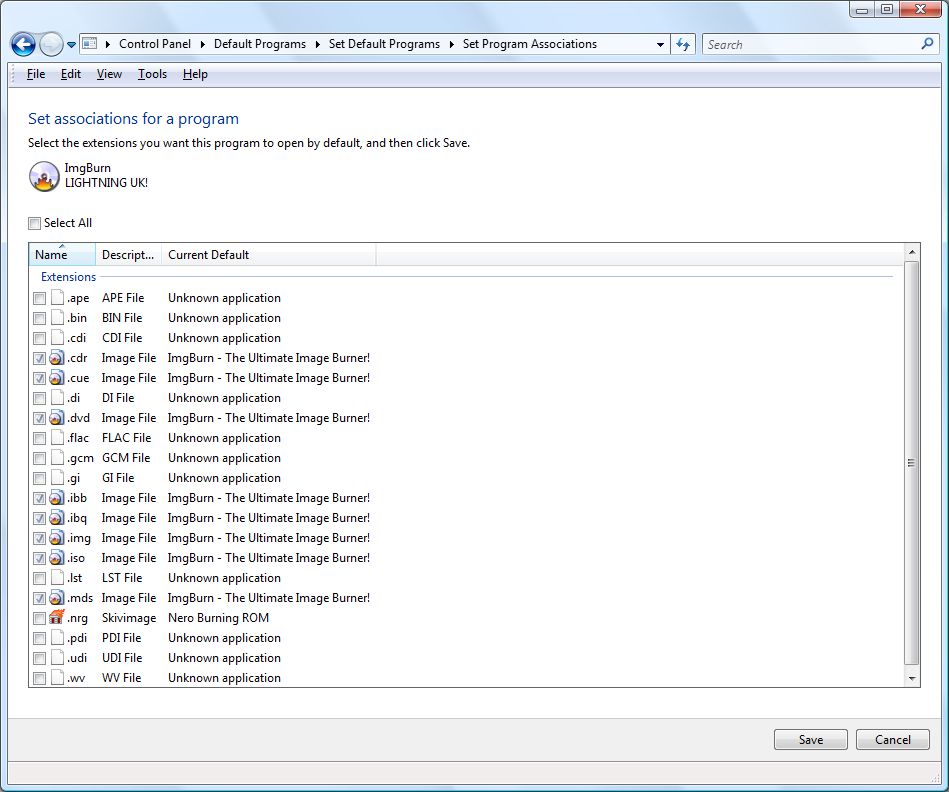Open the Tools menu
The width and height of the screenshot is (949, 792).
click(x=152, y=74)
